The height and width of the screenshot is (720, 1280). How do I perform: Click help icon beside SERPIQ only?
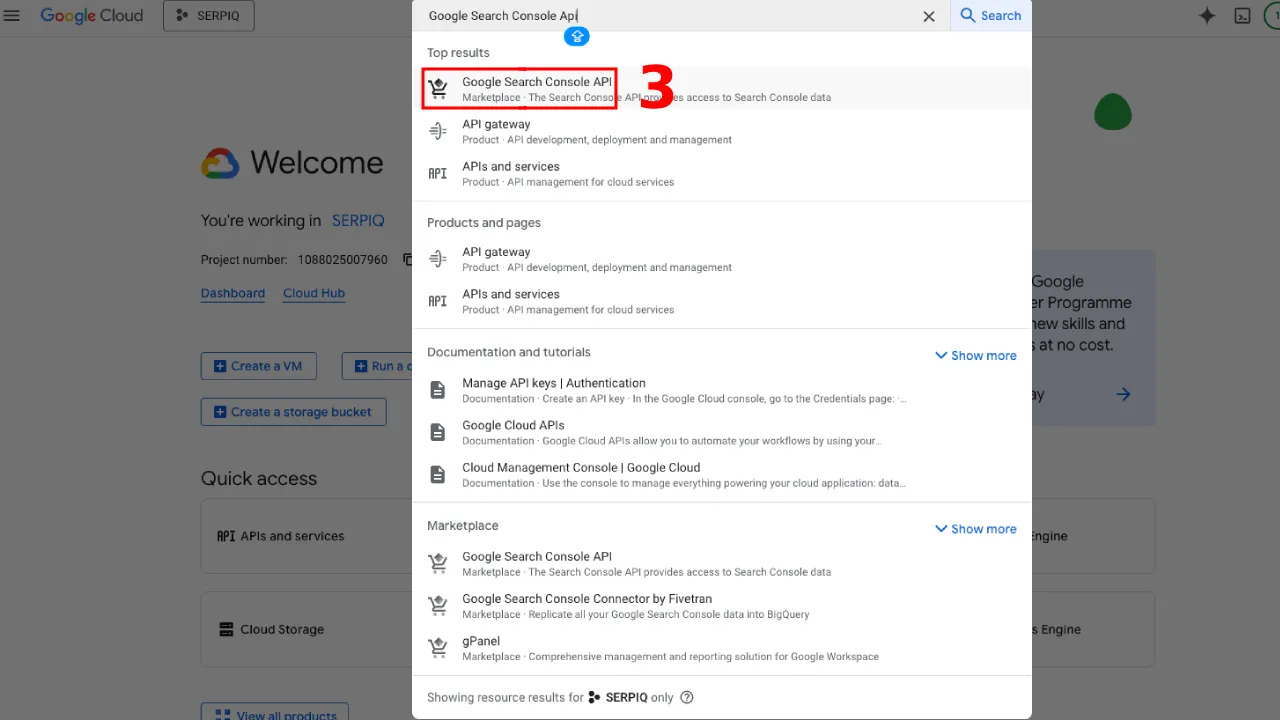687,697
